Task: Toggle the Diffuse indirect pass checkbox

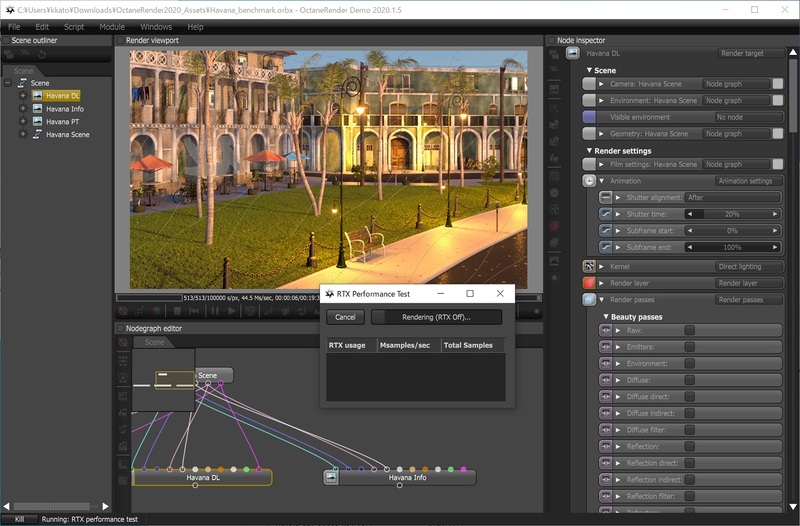Action: pyautogui.click(x=690, y=413)
